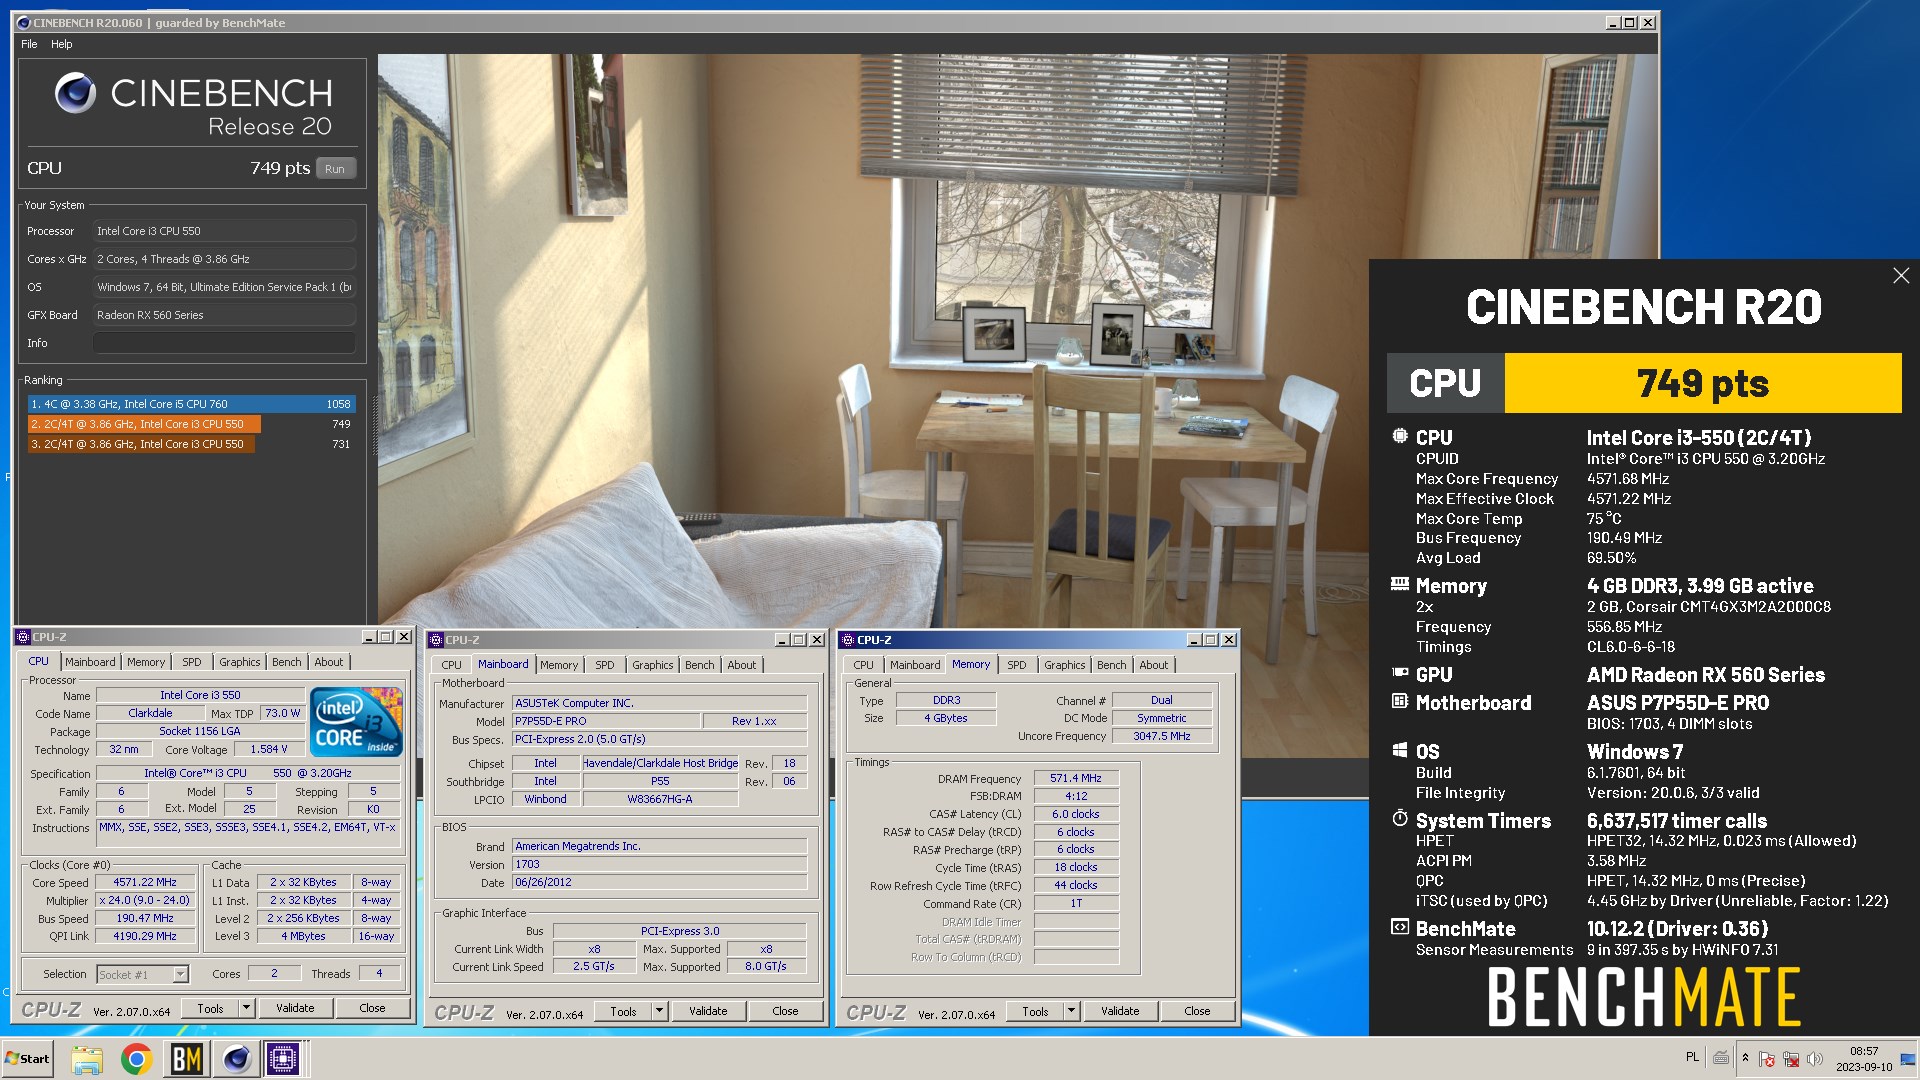The image size is (1920, 1080).
Task: Click Tools button in first CPU-Z window
Action: point(210,1008)
